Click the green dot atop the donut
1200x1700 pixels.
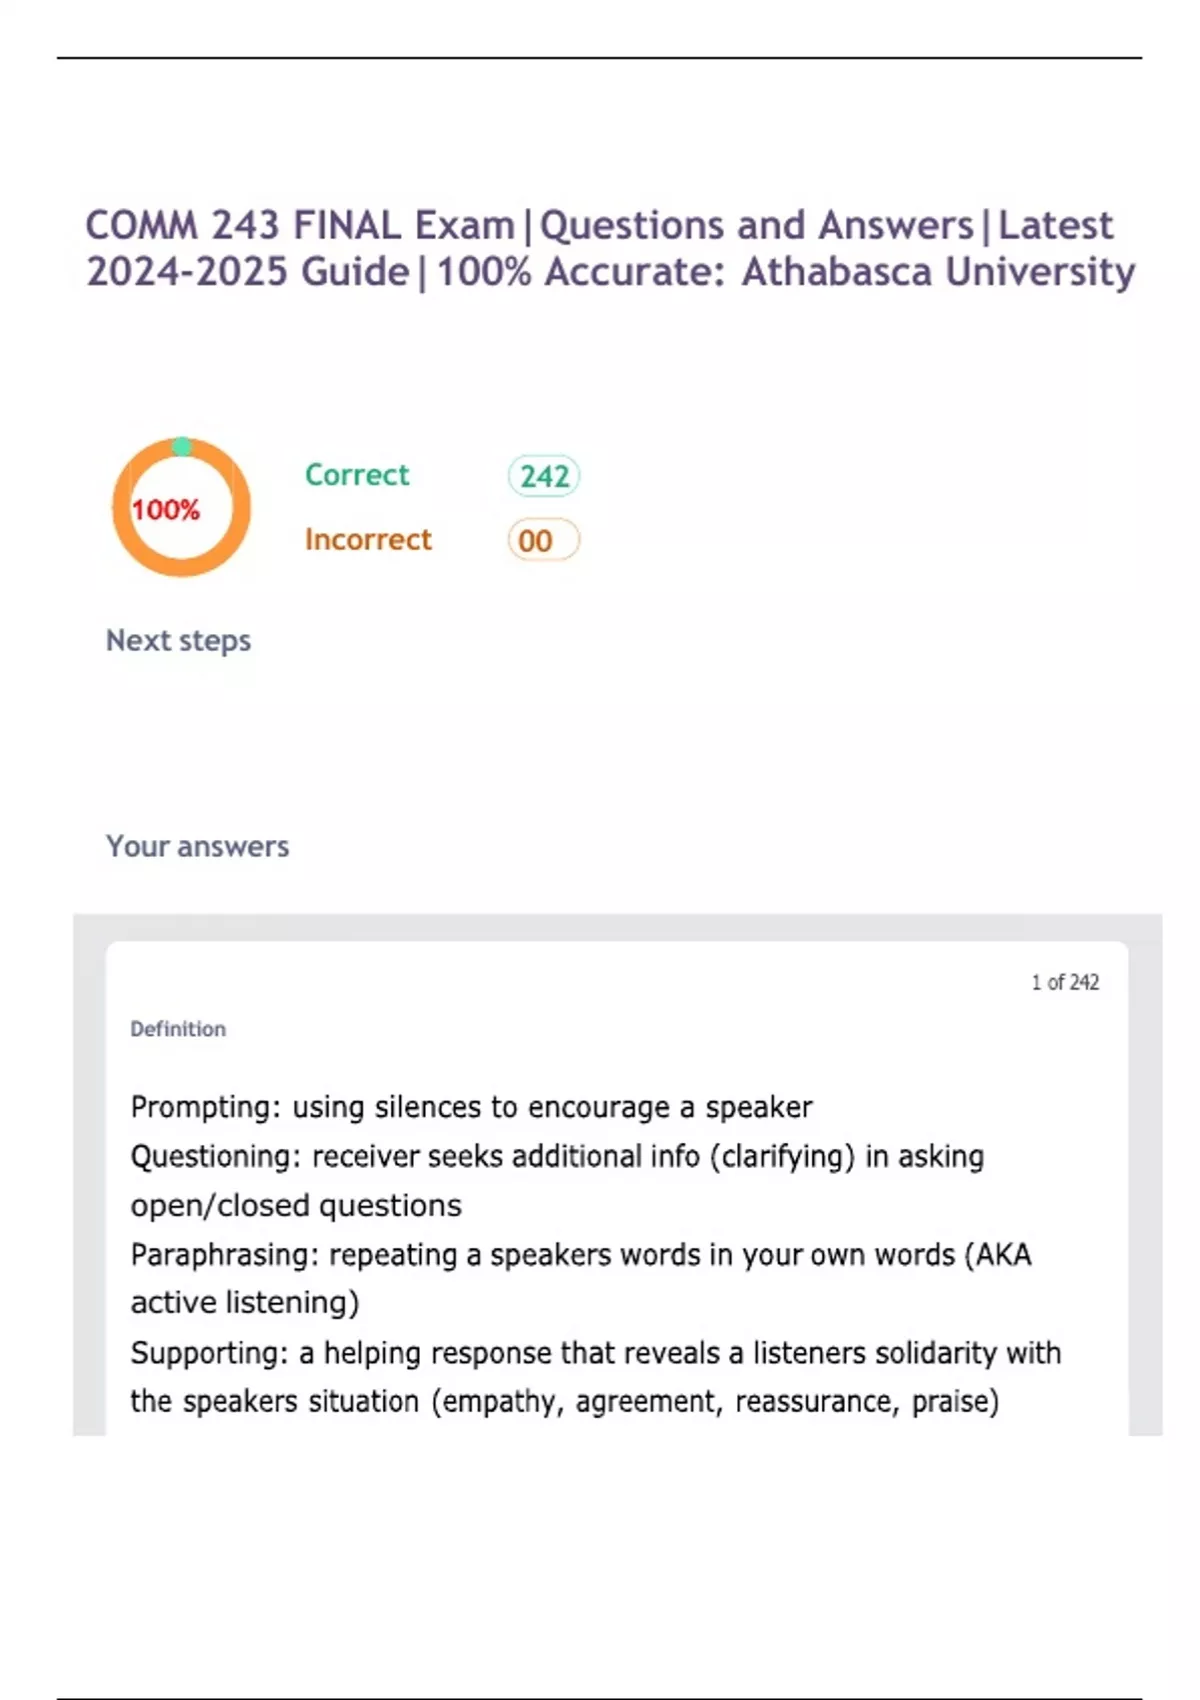(181, 446)
